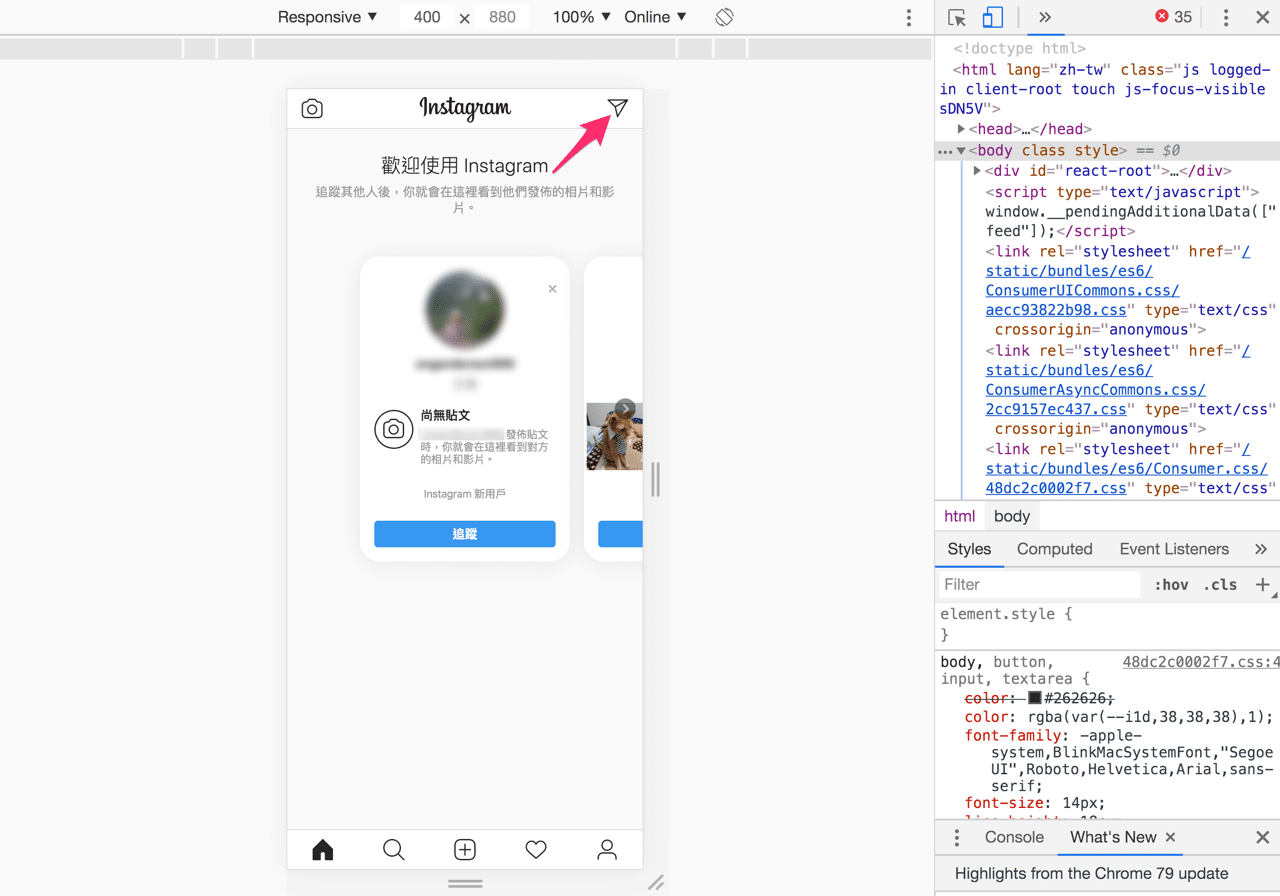Open the activity heart icon
The height and width of the screenshot is (896, 1280).
[536, 850]
